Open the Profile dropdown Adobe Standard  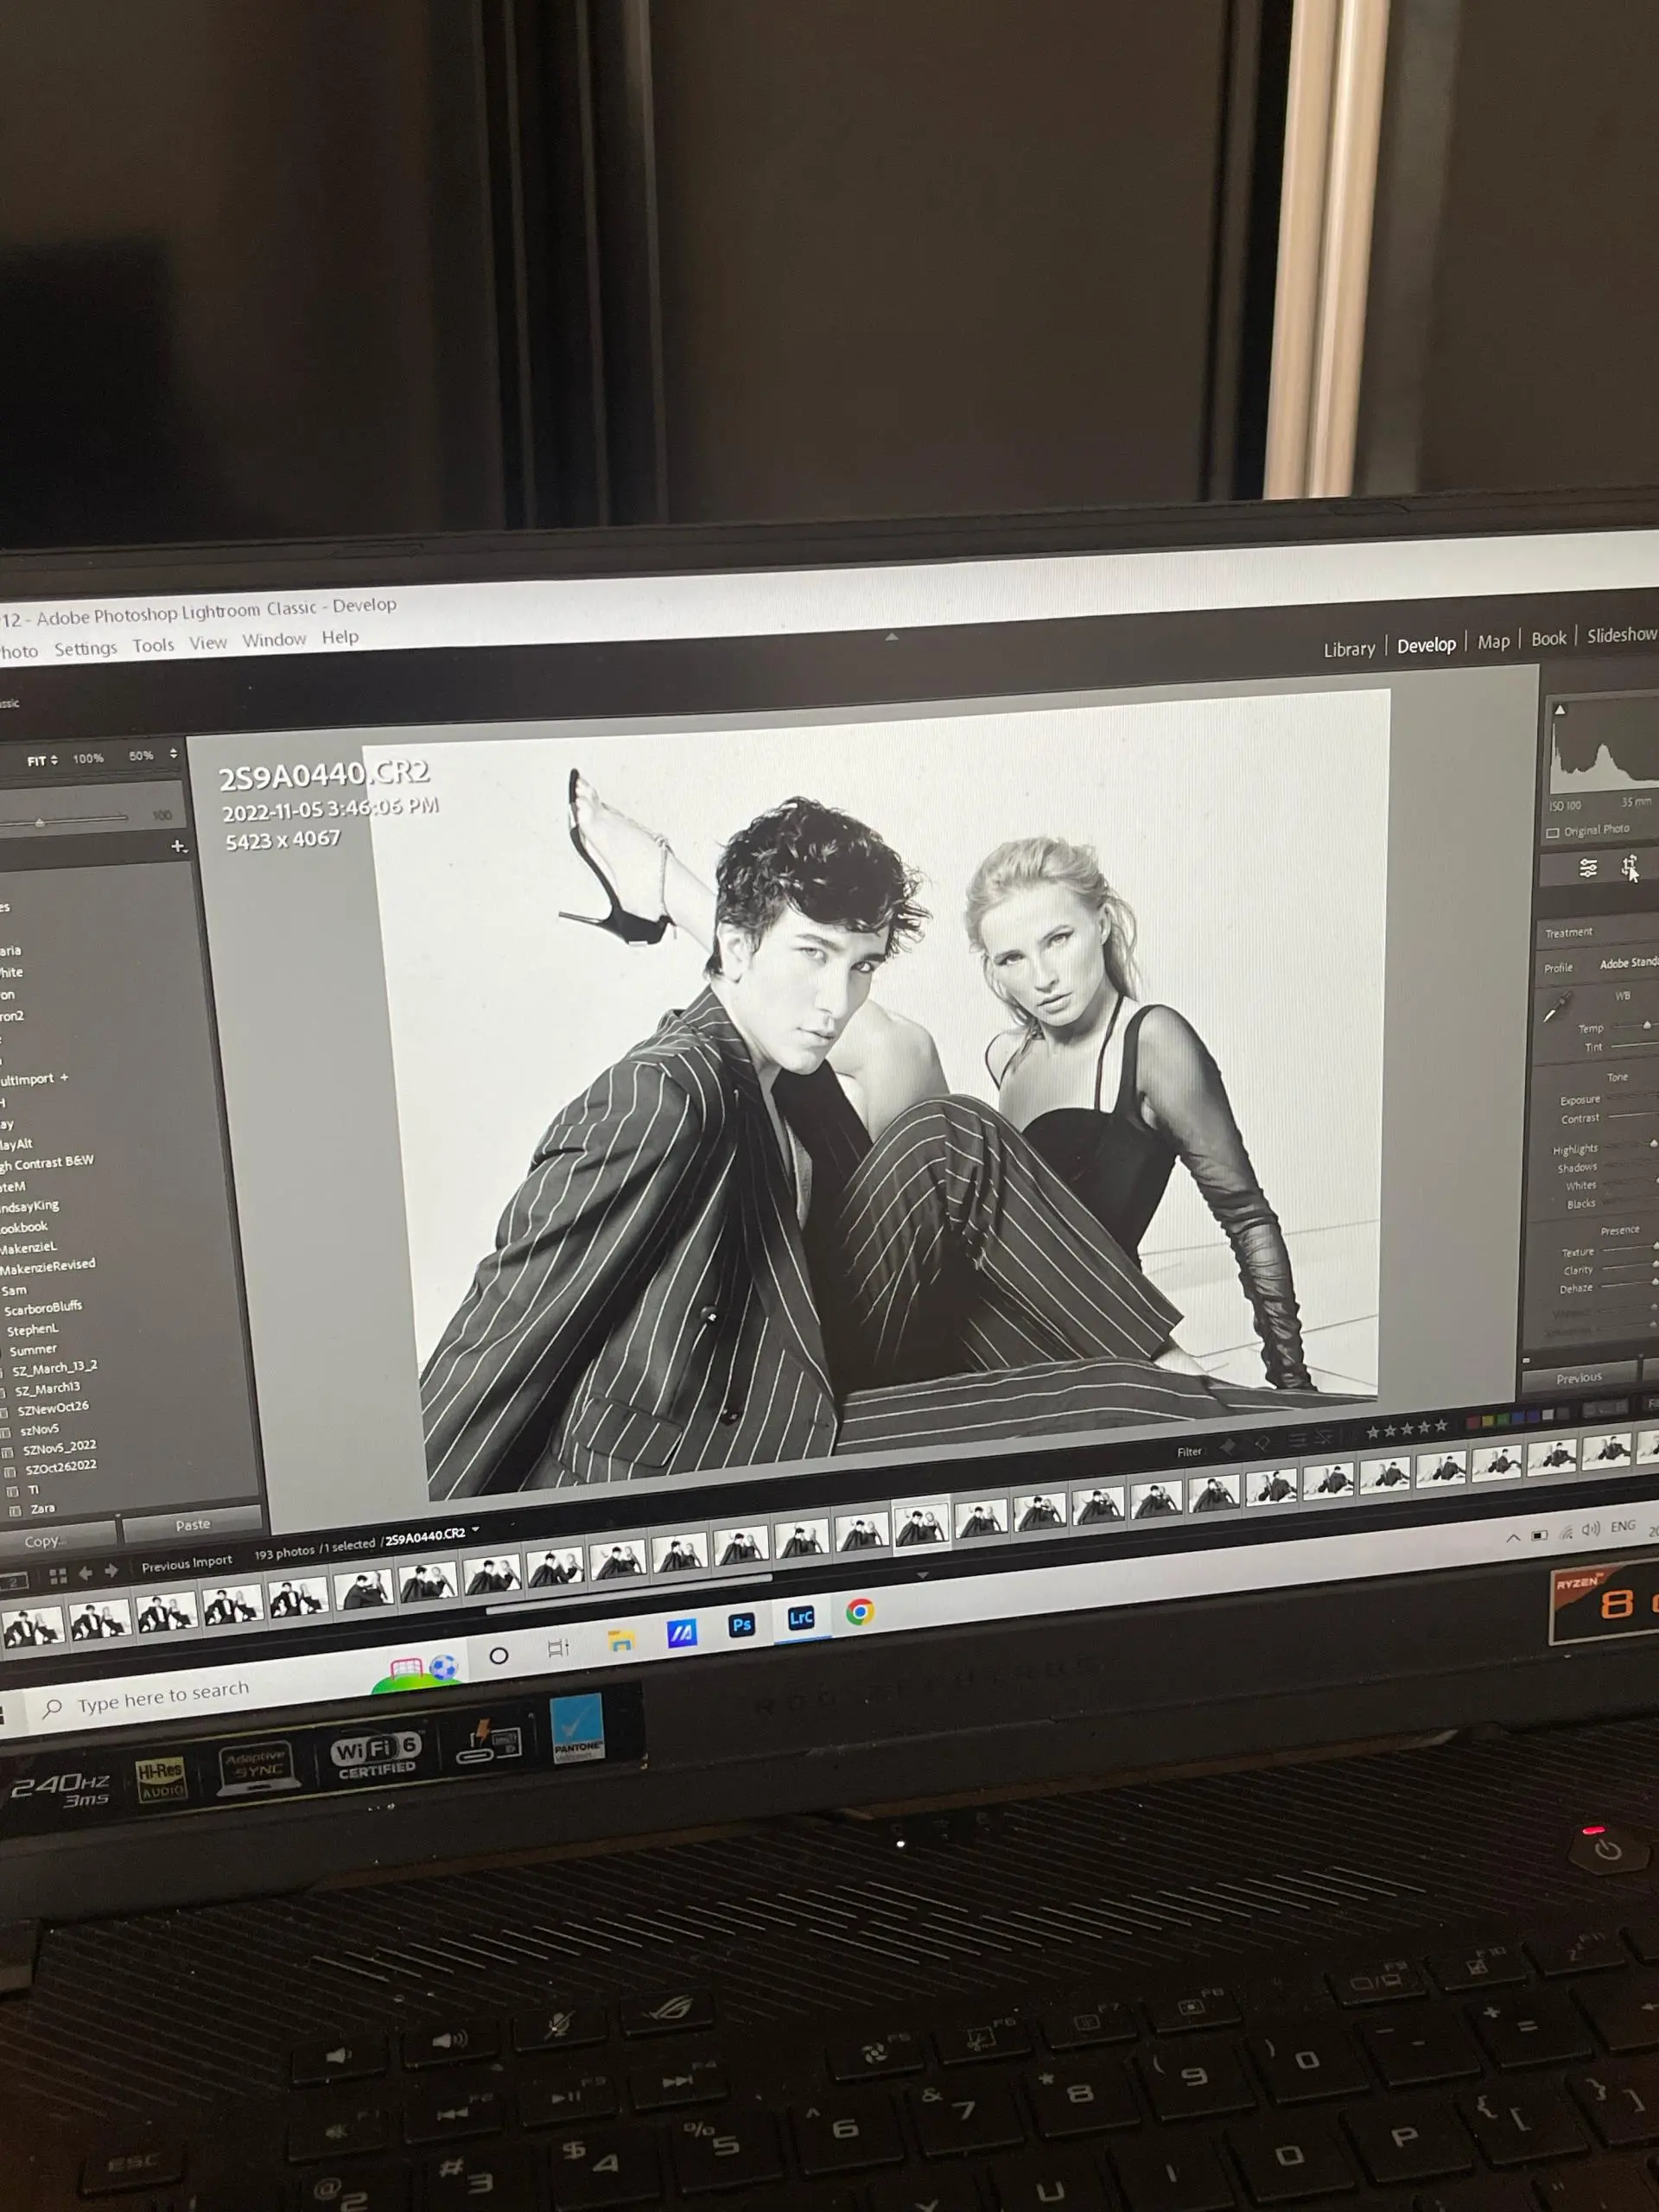1628,963
